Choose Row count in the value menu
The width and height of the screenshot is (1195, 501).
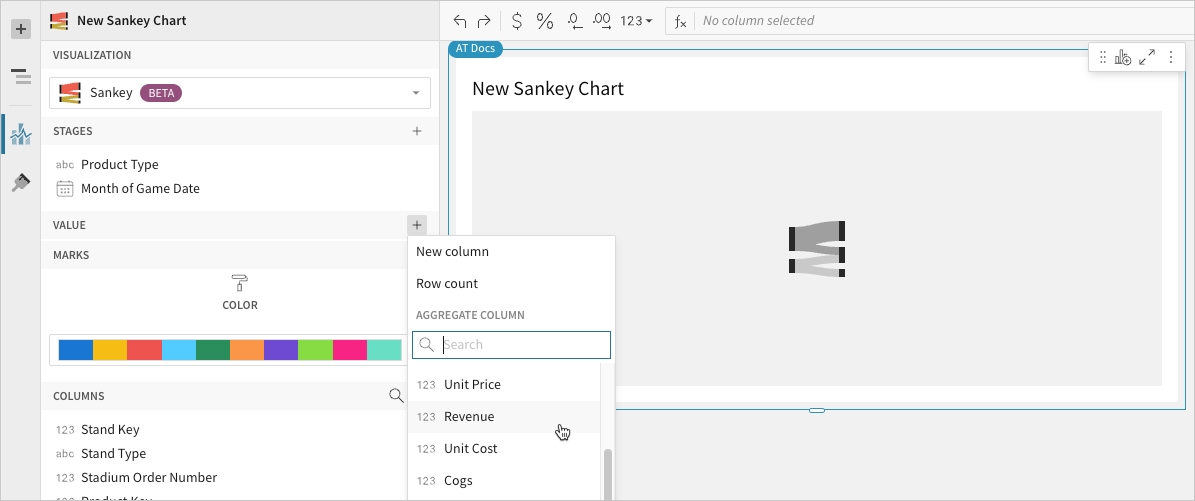(447, 283)
